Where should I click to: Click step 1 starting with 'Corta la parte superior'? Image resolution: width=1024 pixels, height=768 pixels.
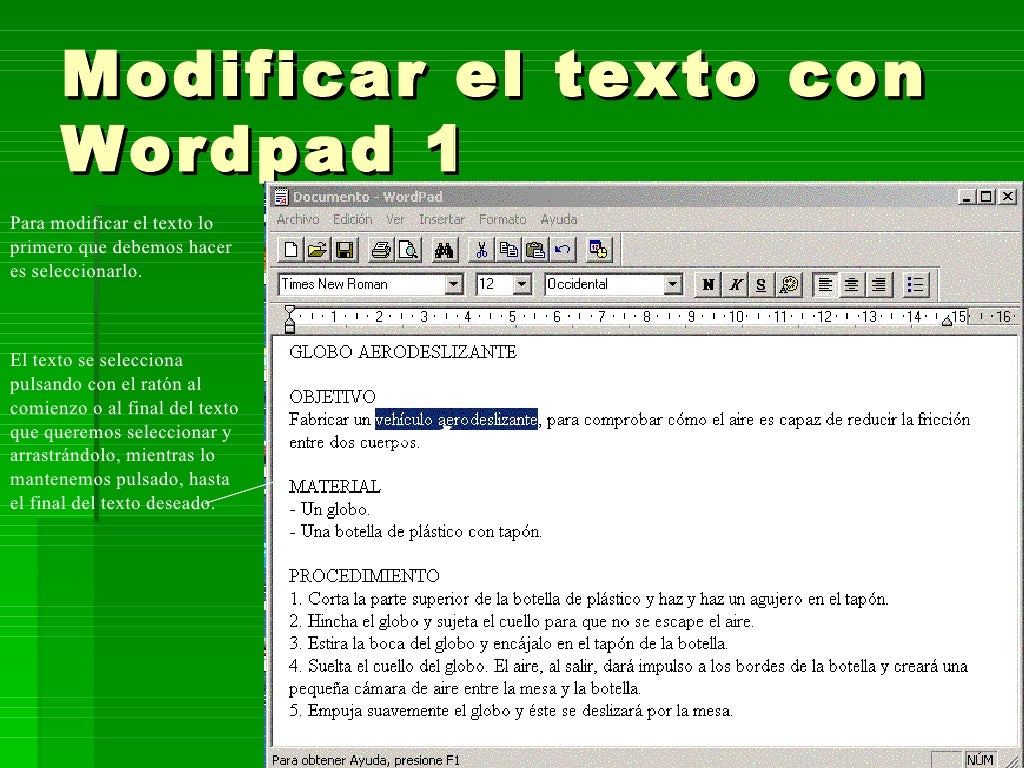(588, 599)
